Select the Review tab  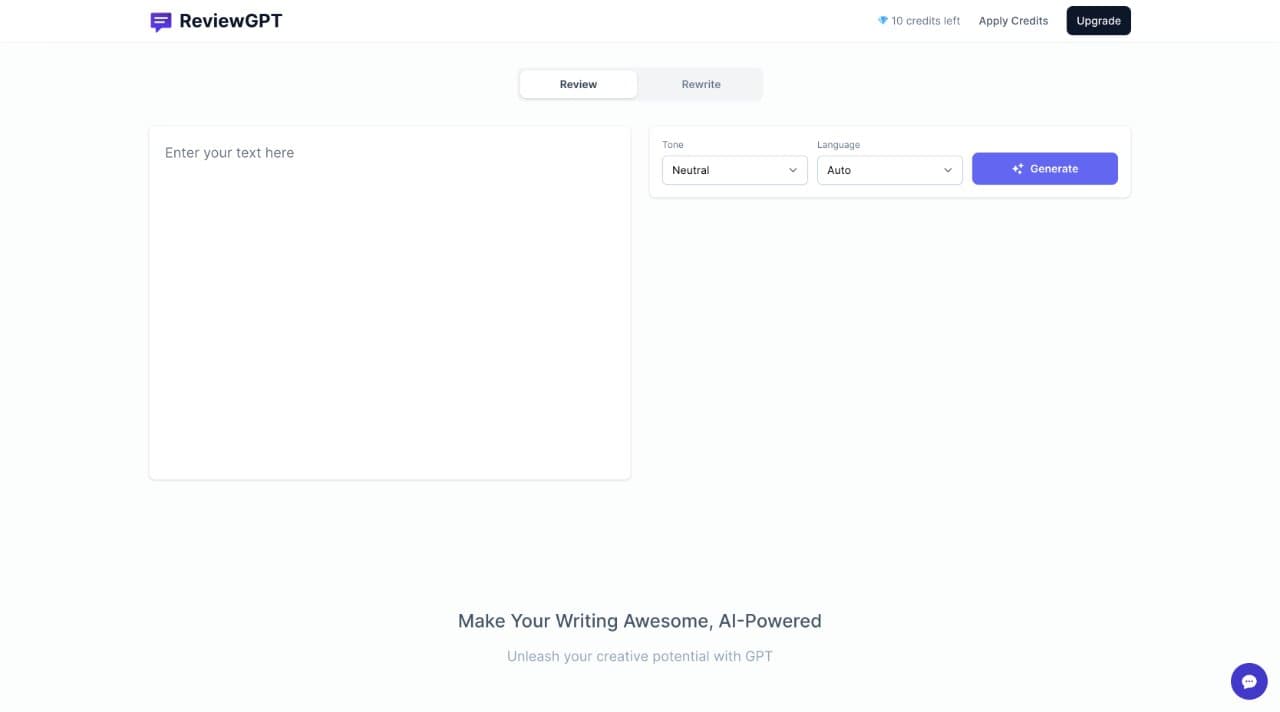(x=578, y=84)
